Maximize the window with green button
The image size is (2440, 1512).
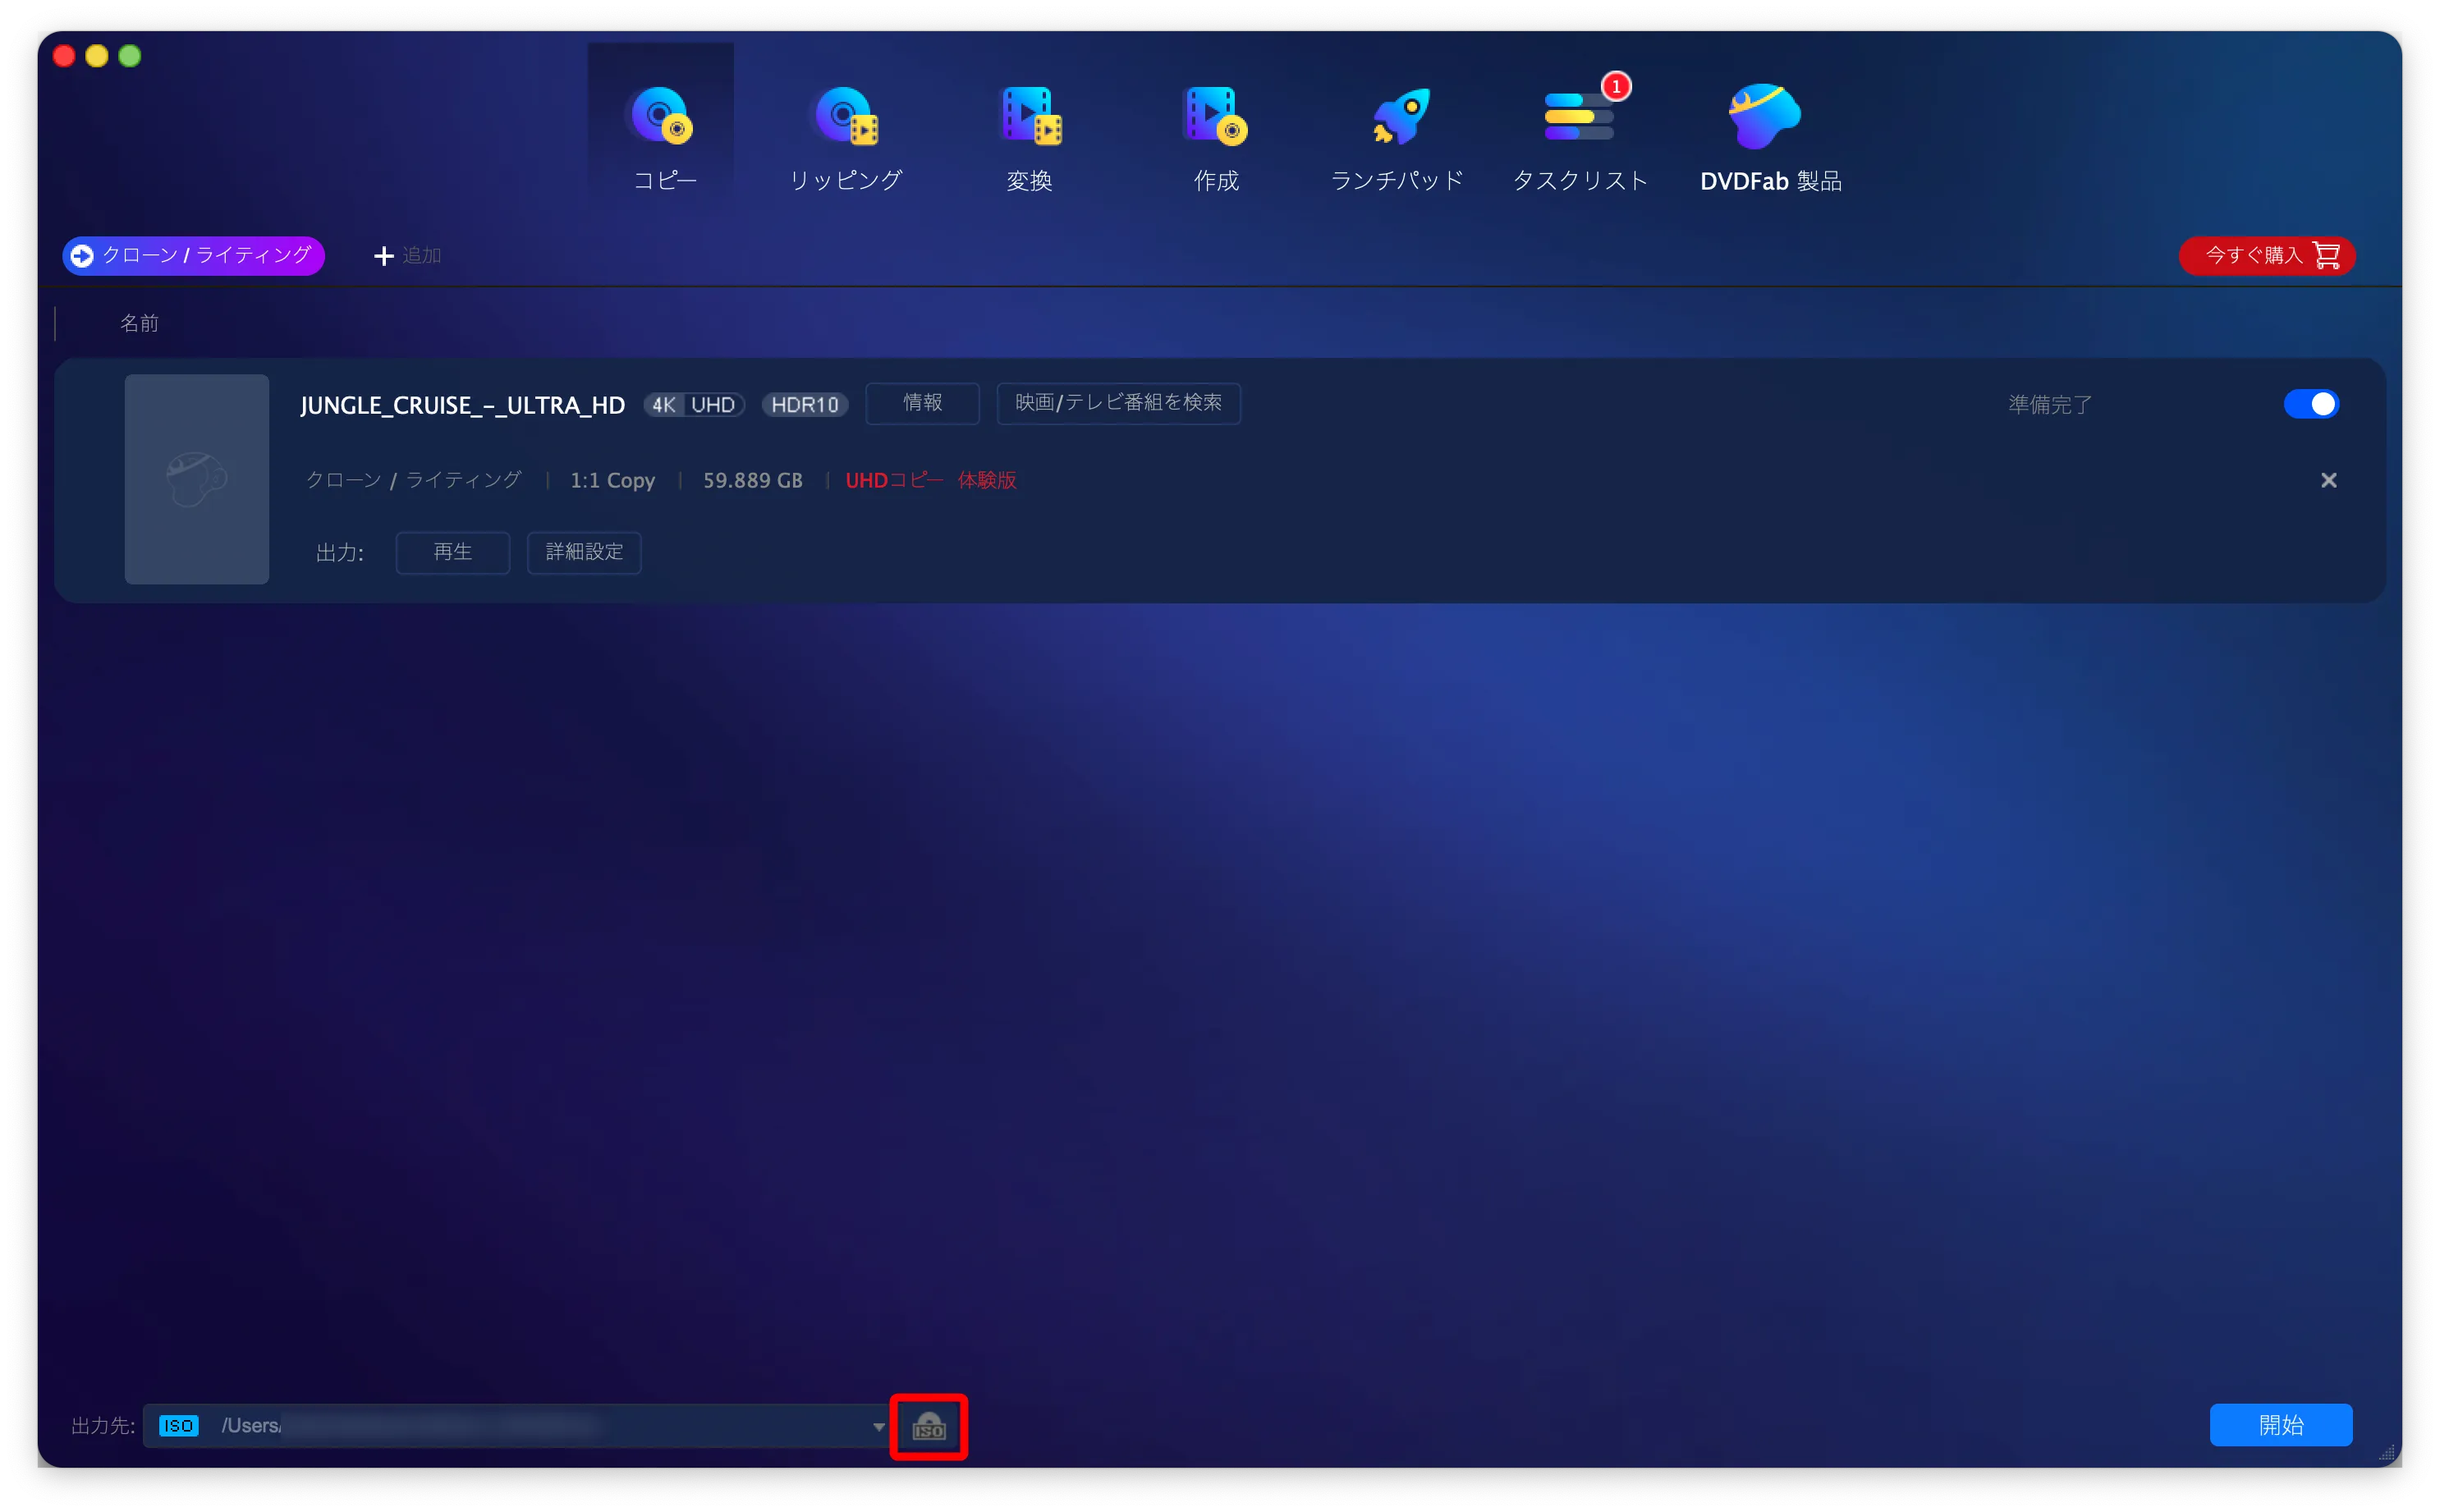pos(130,56)
